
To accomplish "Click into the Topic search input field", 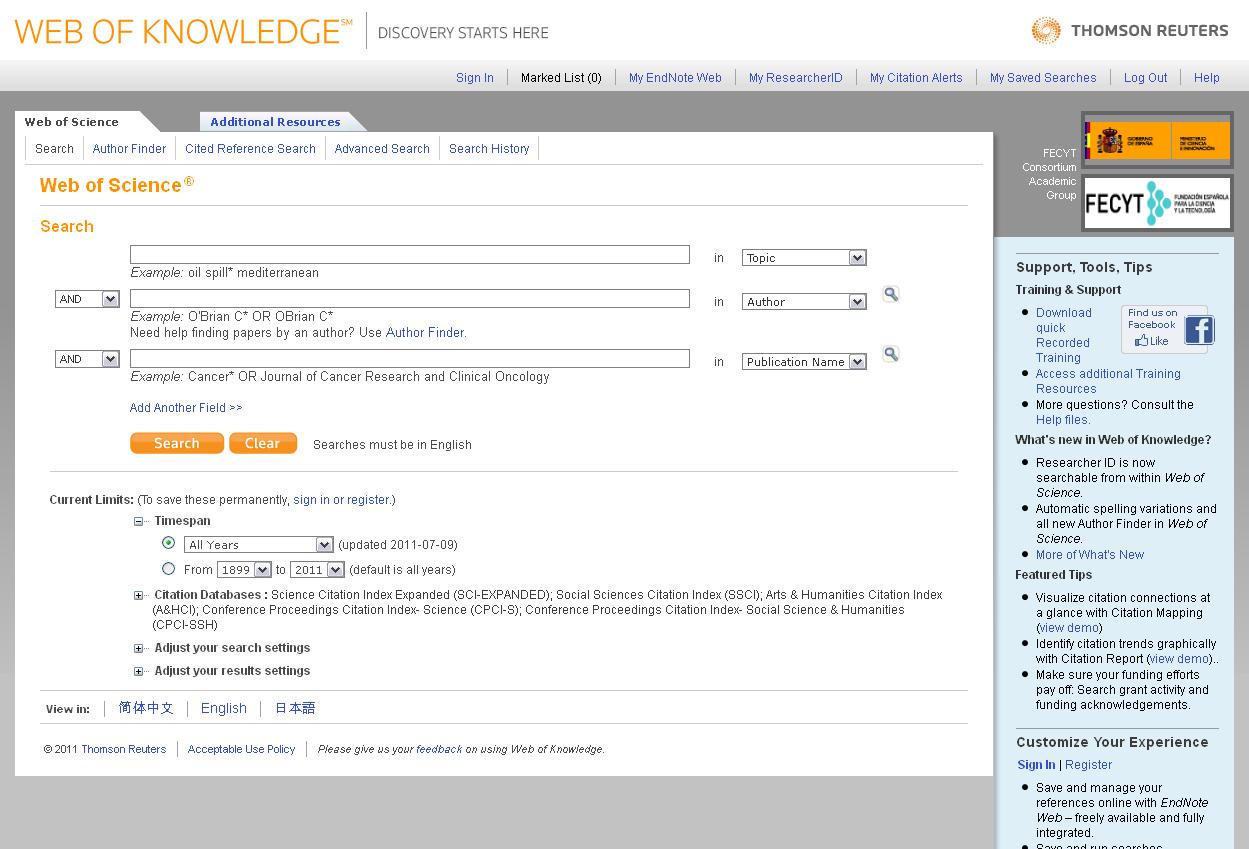I will pos(410,255).
